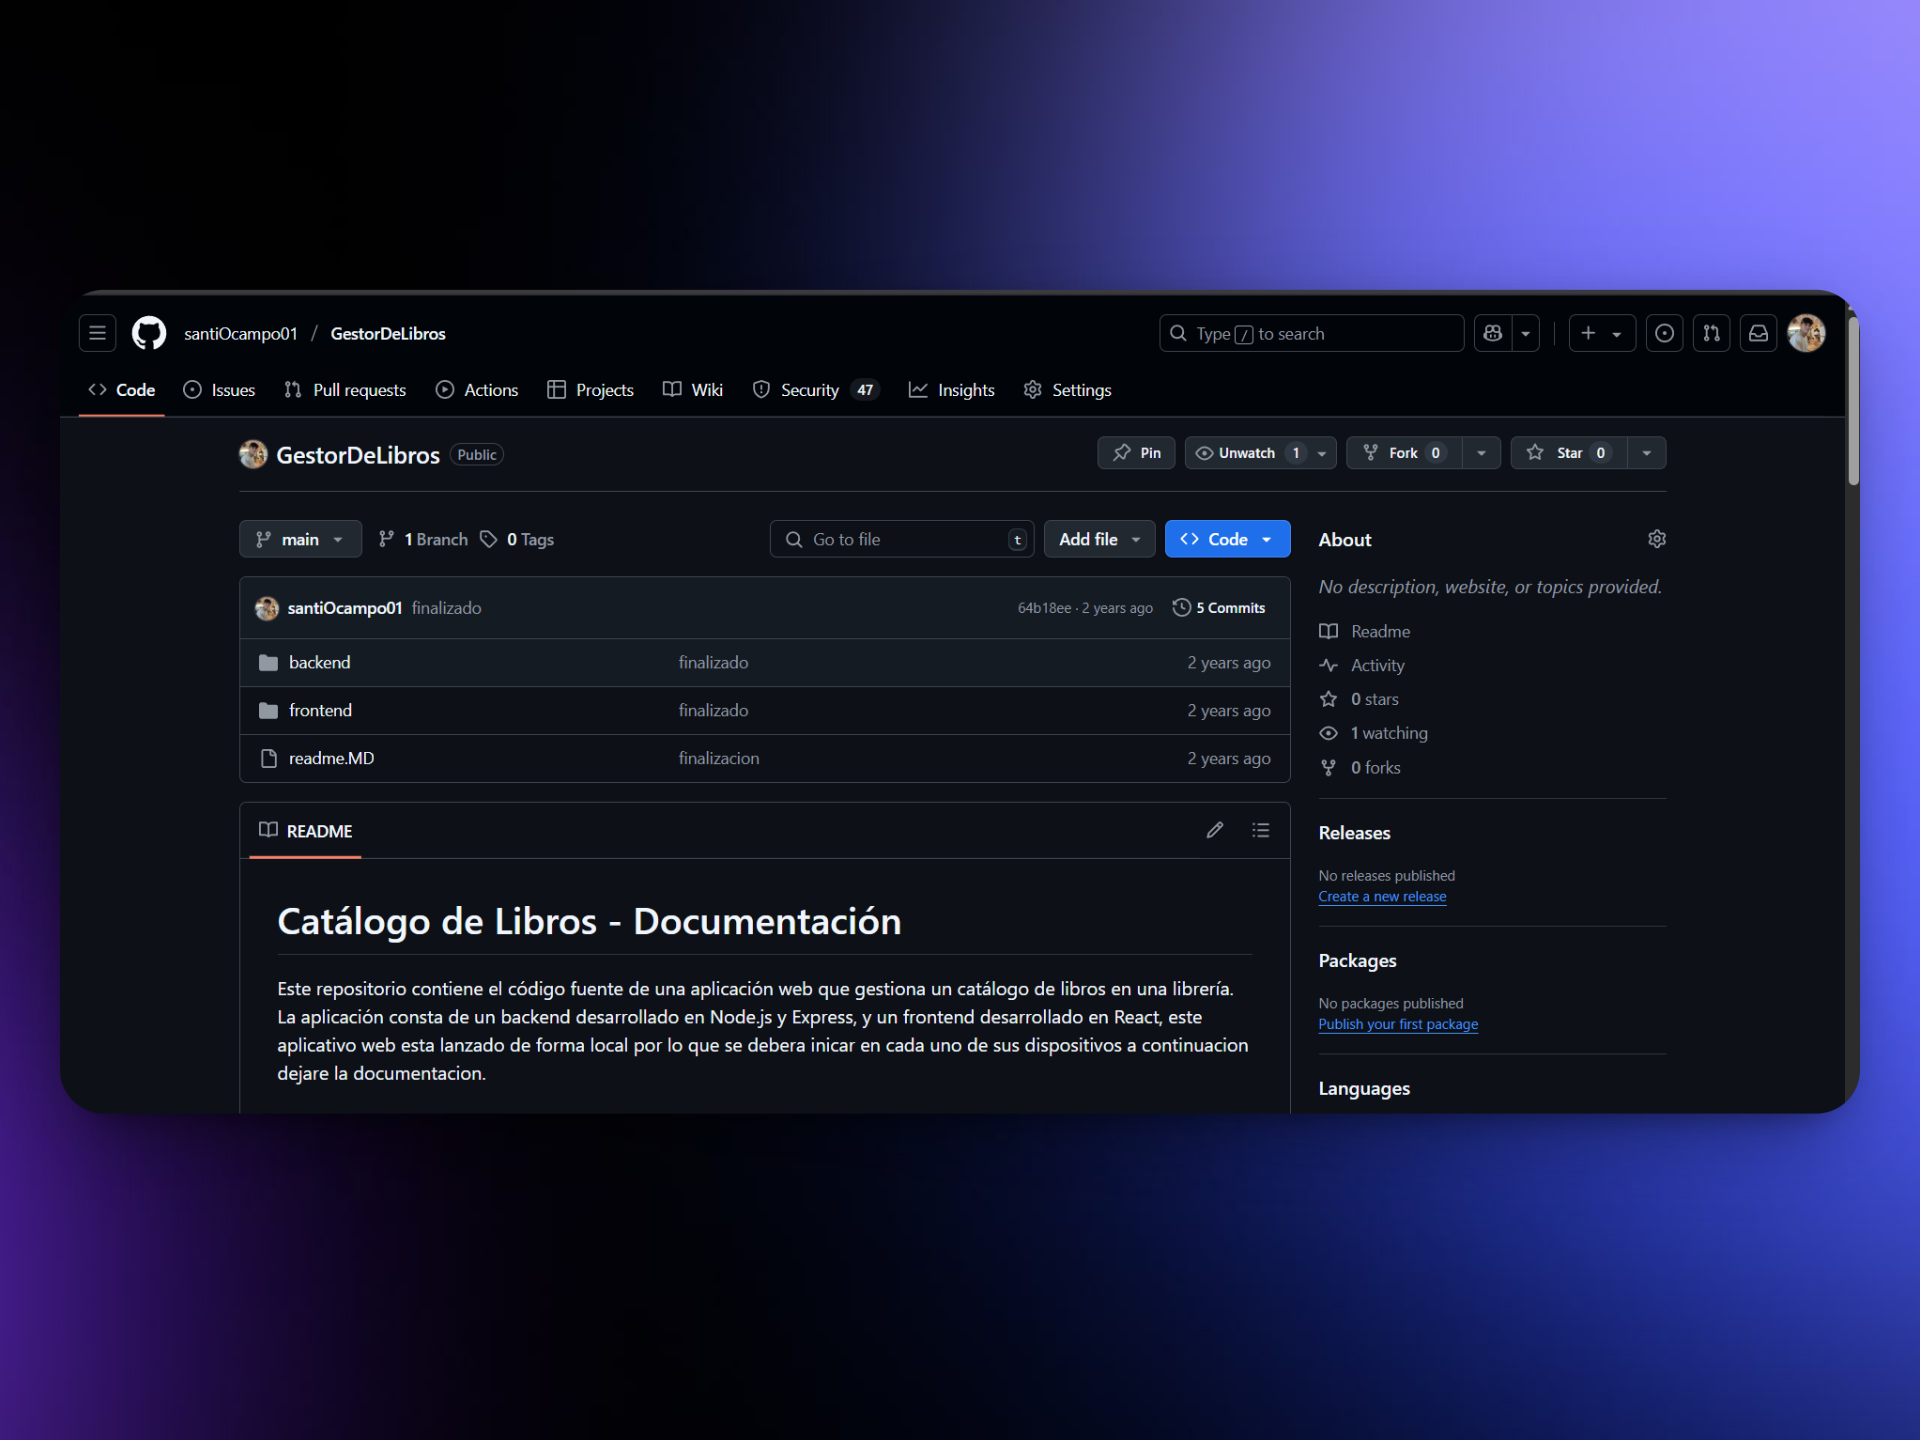This screenshot has height=1440, width=1920.
Task: Go to santiOcampo01 profile breadcrumb
Action: tap(241, 334)
